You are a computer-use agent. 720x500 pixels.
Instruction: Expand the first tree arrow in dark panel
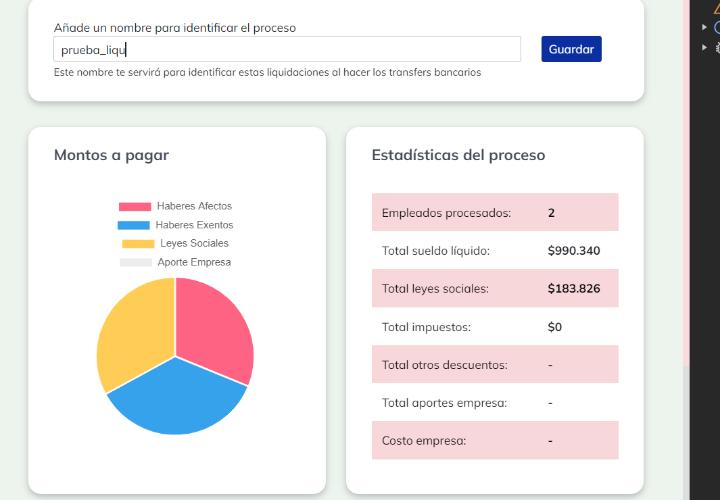(x=705, y=27)
